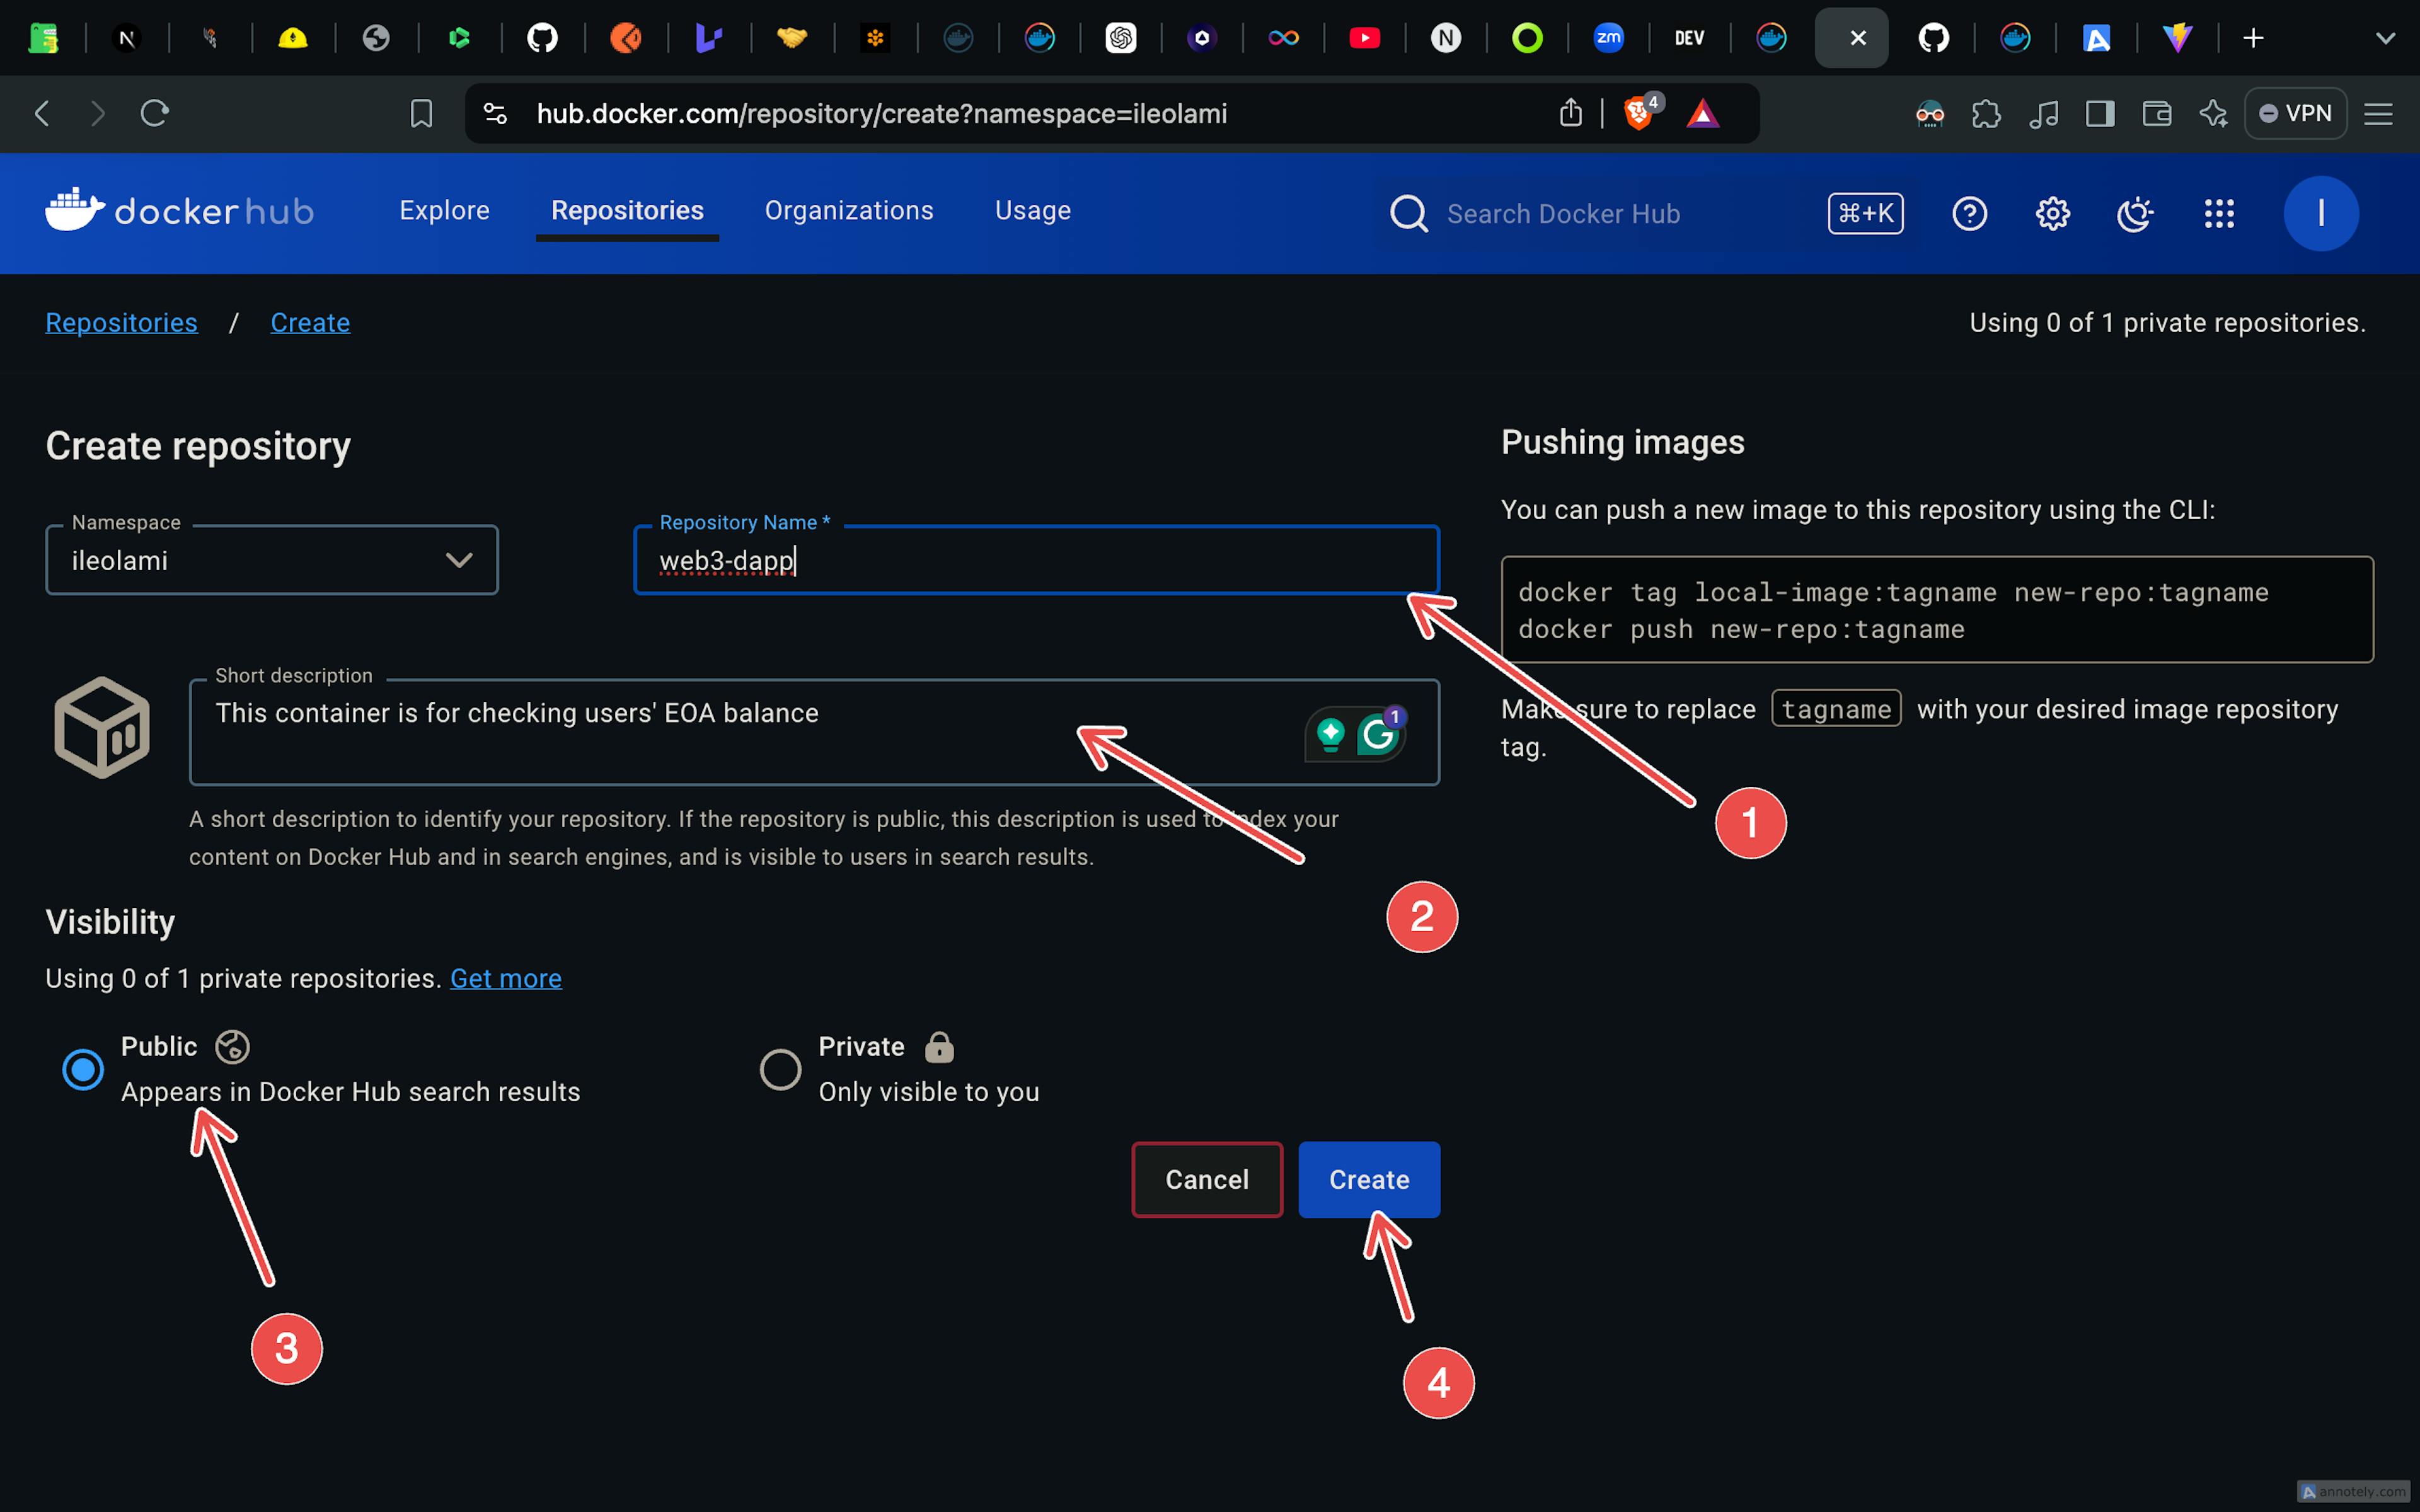Screen dimensions: 2420x1512
Task: Open the Organizations nav item
Action: [848, 211]
